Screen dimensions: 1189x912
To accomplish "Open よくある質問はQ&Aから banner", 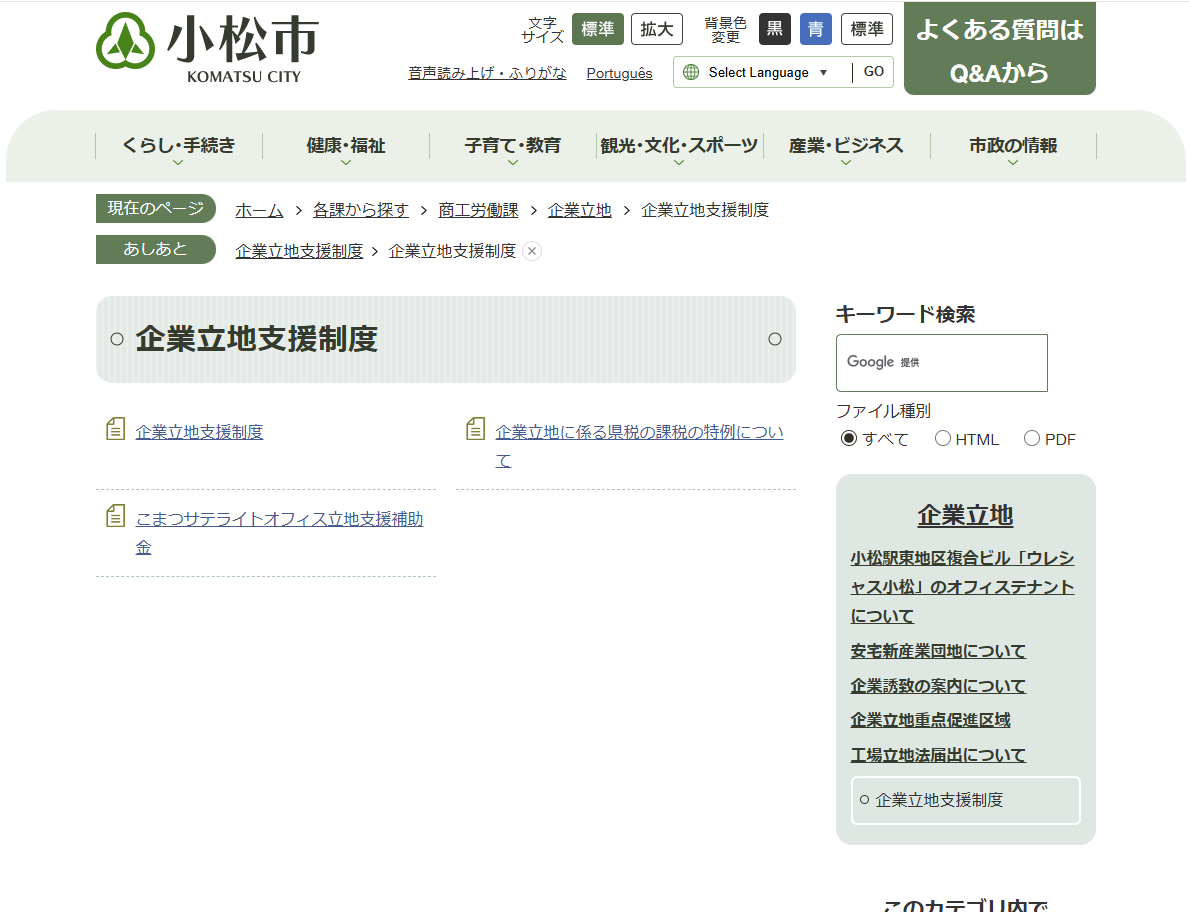I will (x=999, y=50).
